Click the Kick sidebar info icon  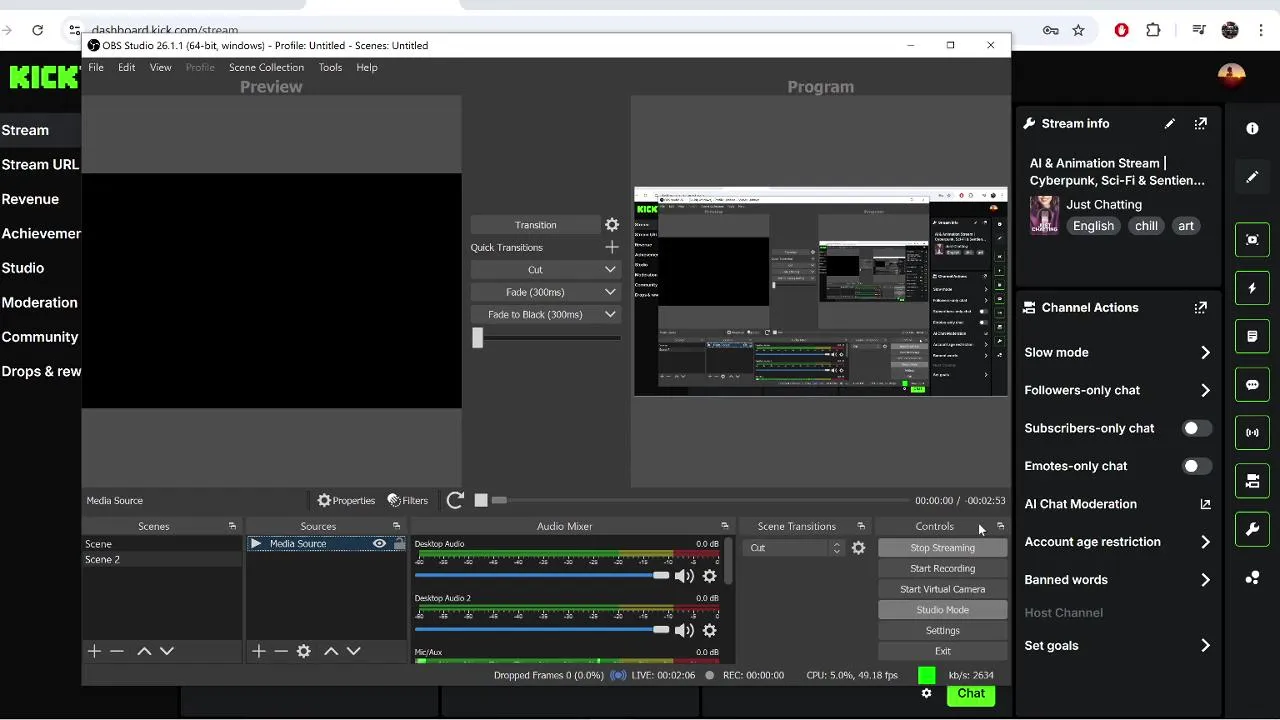click(x=1252, y=129)
